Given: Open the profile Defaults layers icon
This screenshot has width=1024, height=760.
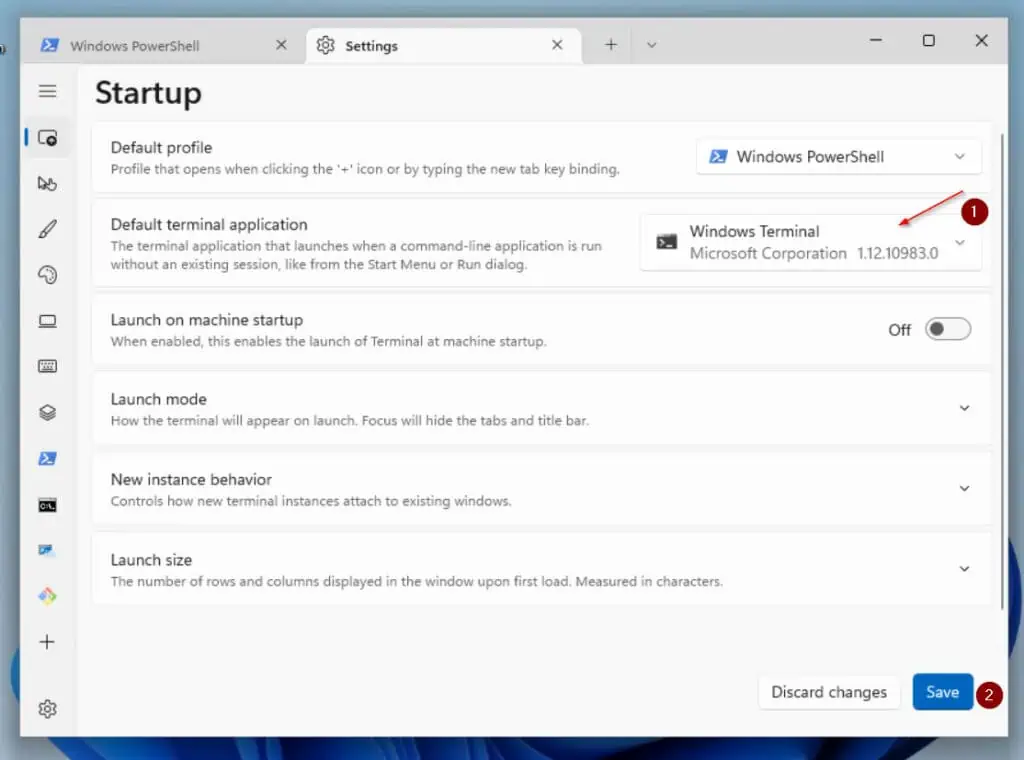Looking at the screenshot, I should (x=47, y=413).
